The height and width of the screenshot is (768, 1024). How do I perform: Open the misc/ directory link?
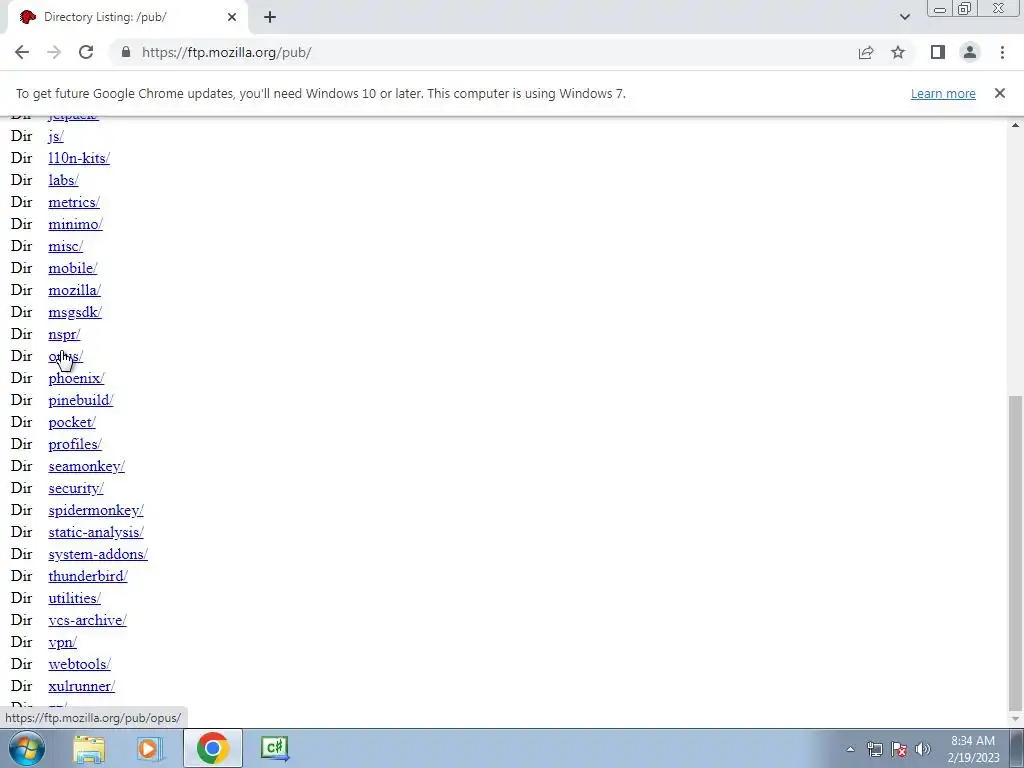[65, 246]
